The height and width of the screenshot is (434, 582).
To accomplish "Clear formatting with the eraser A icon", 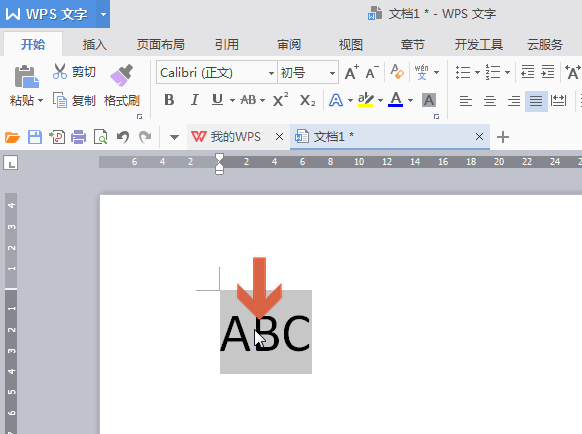I will (x=397, y=72).
